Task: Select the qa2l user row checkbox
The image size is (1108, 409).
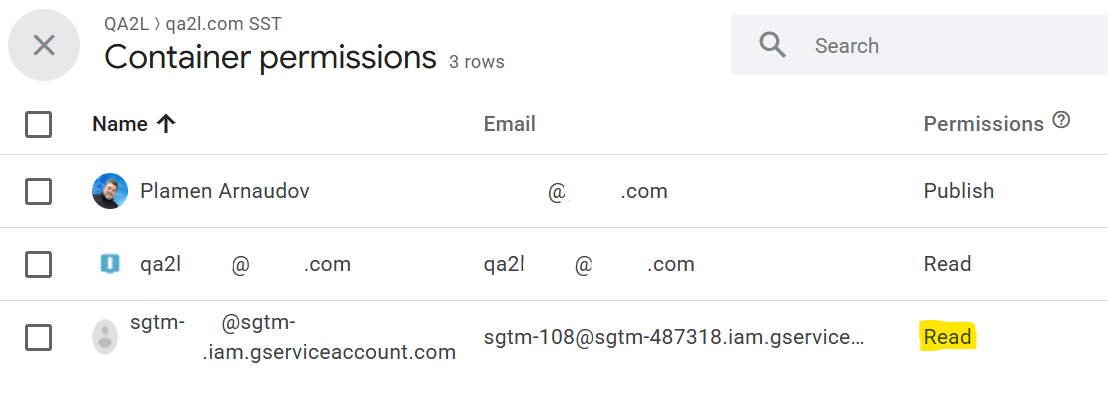Action: tap(38, 264)
